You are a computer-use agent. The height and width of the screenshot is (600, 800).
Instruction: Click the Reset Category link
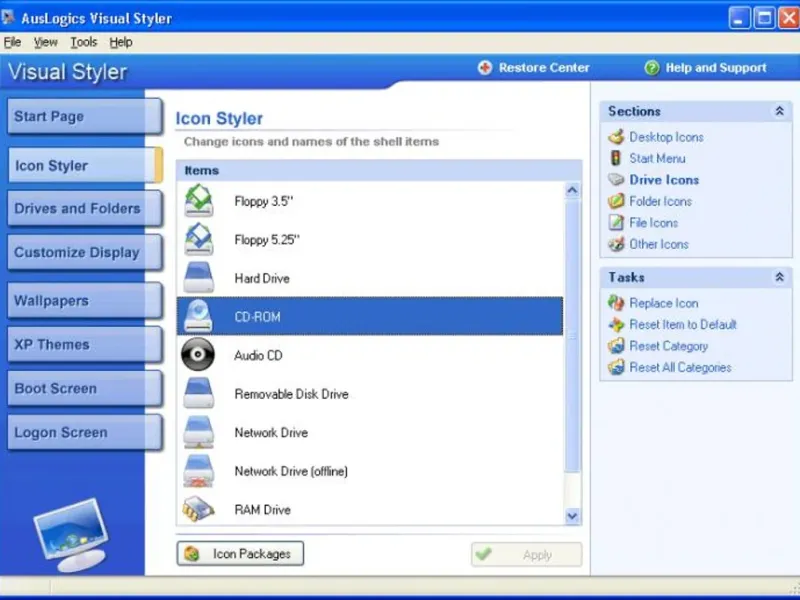668,346
